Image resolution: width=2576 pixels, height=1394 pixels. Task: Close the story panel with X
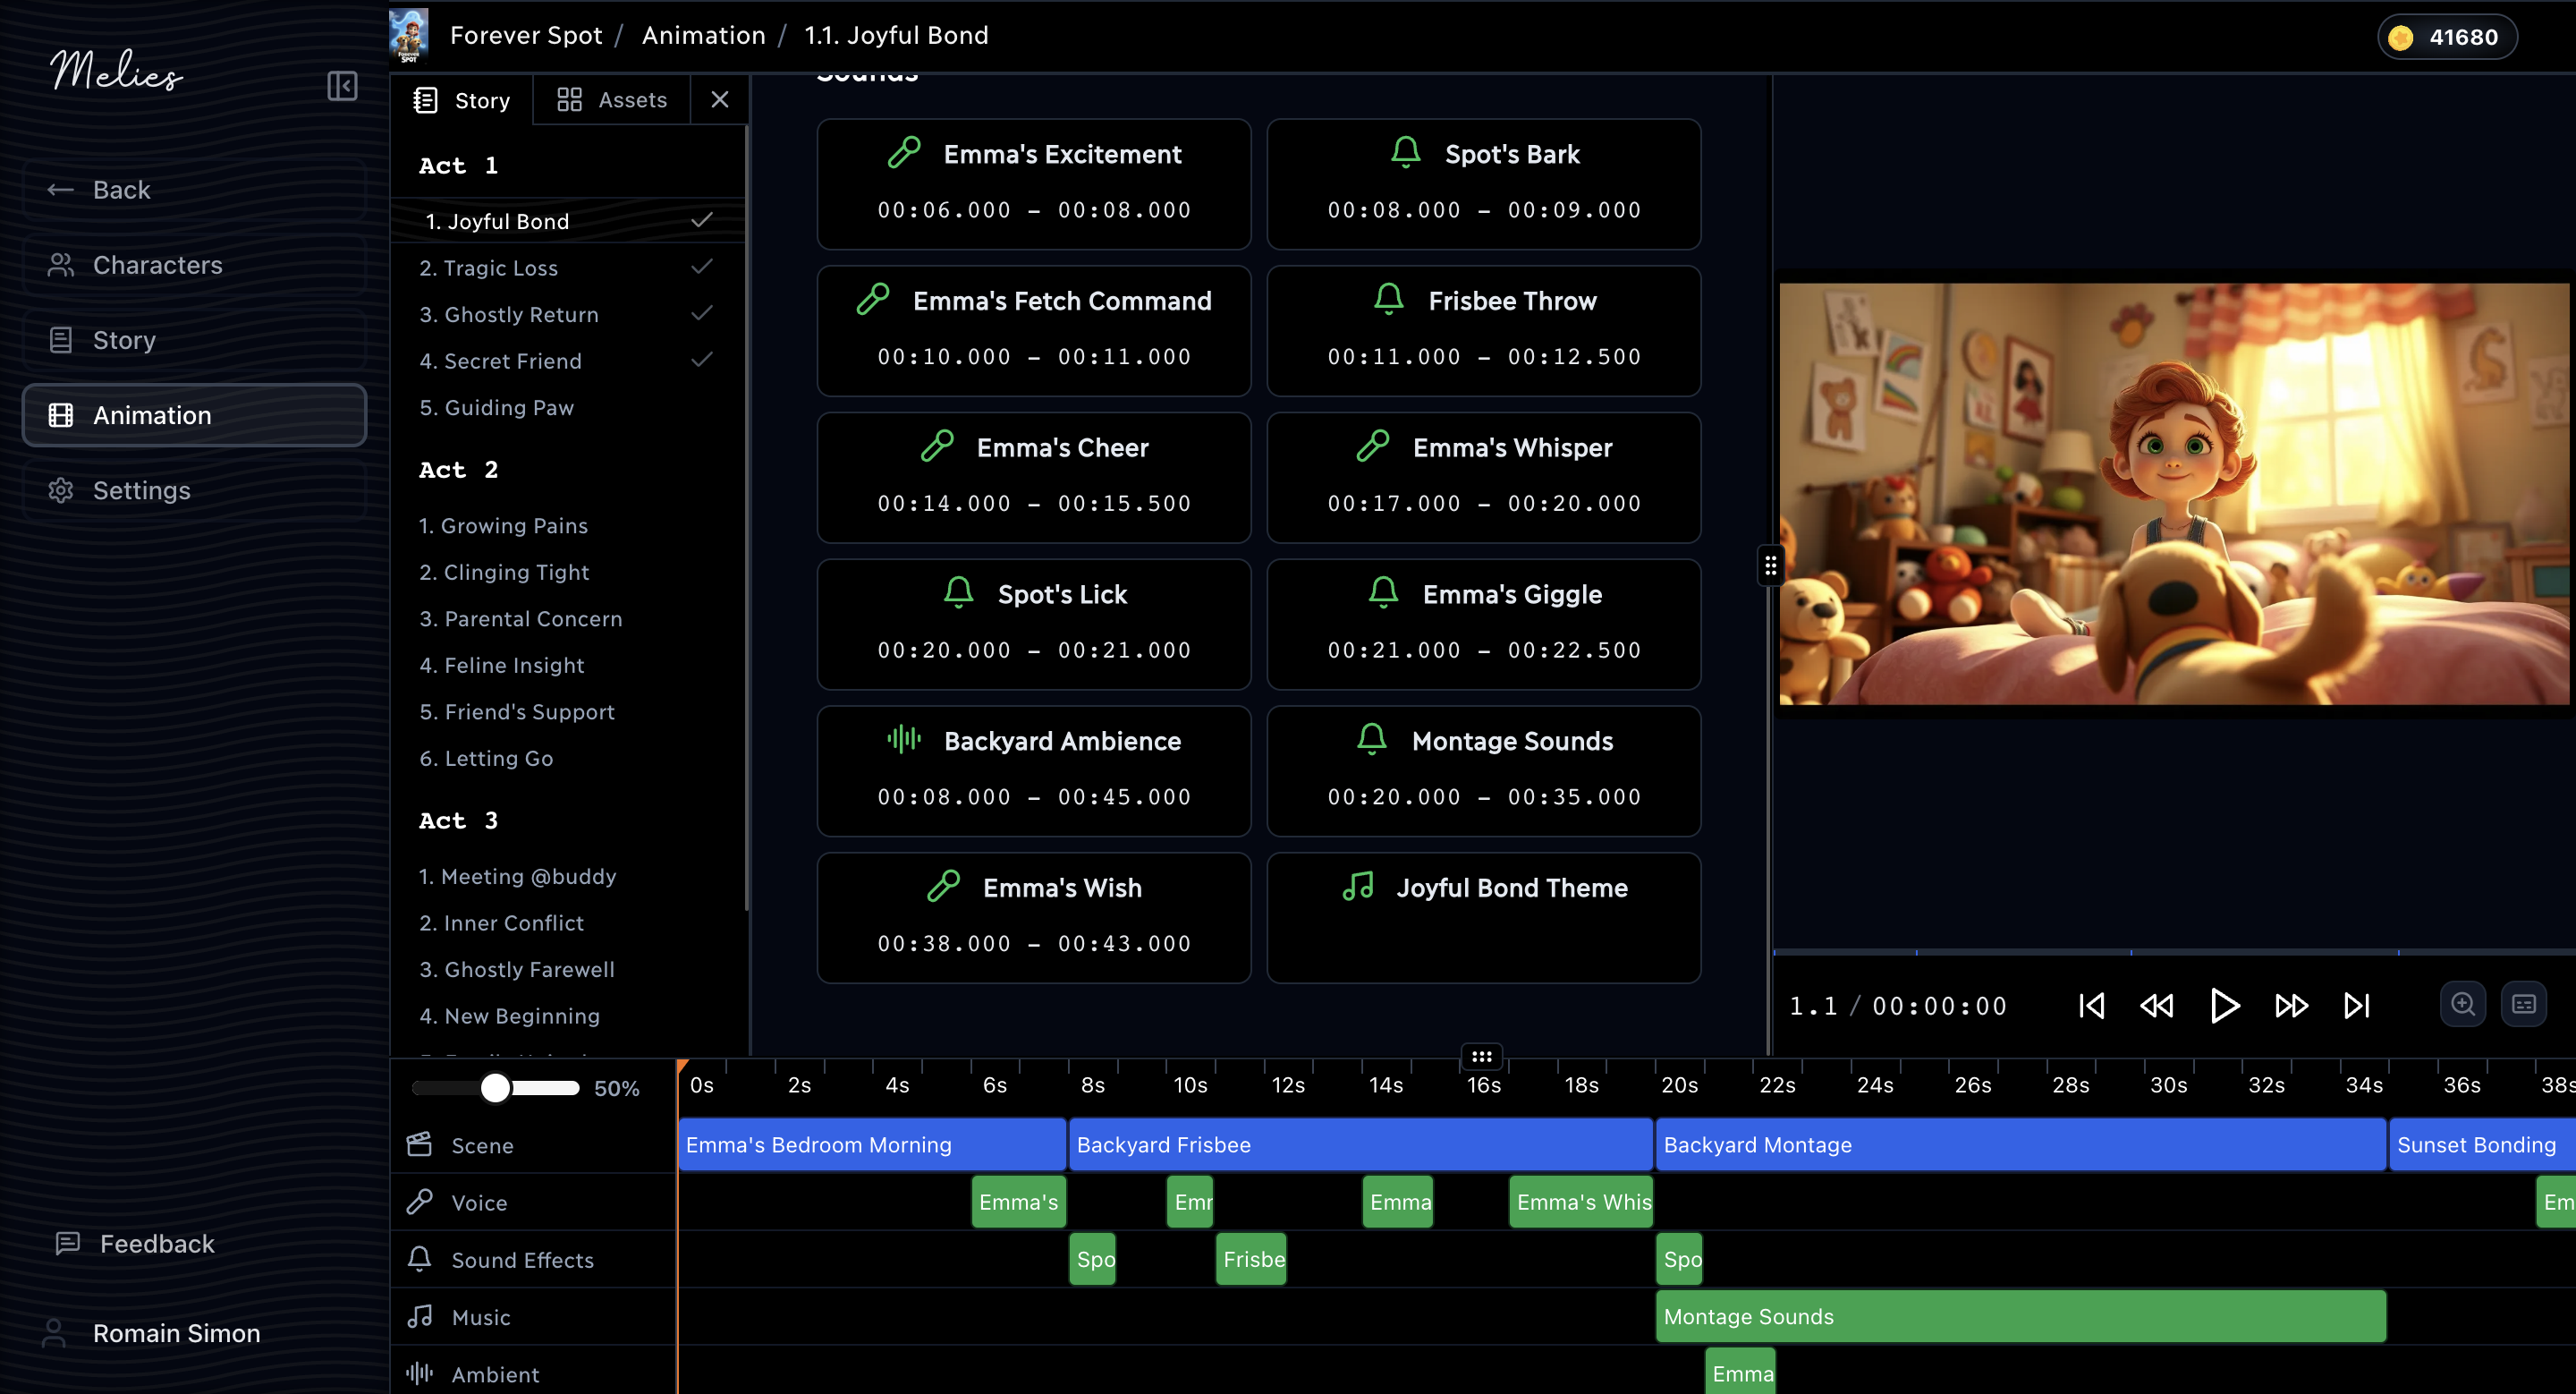[x=719, y=99]
